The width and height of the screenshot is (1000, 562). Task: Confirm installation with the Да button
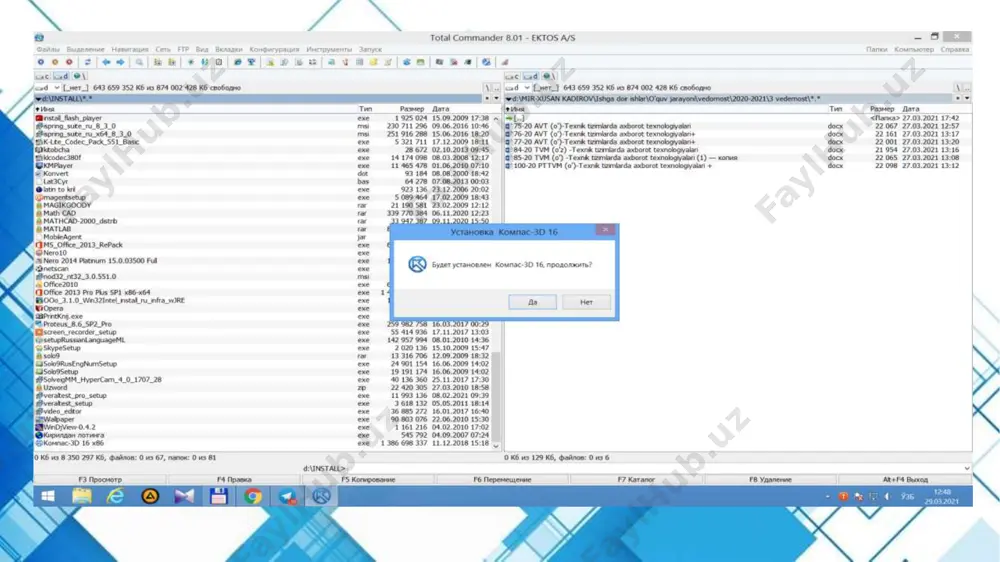(533, 302)
